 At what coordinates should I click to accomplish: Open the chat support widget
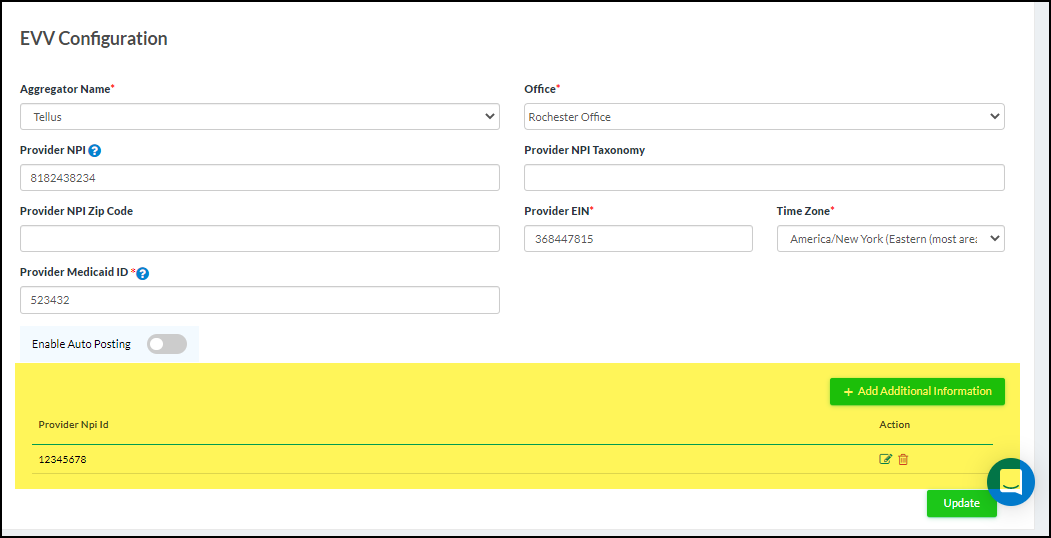tap(1010, 482)
